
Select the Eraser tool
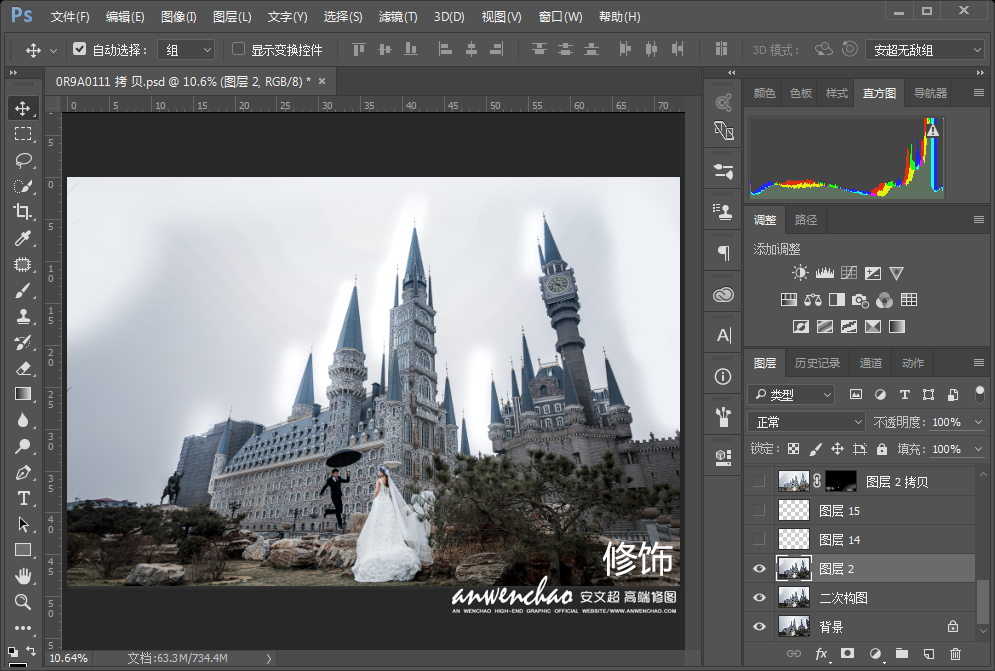tap(23, 368)
